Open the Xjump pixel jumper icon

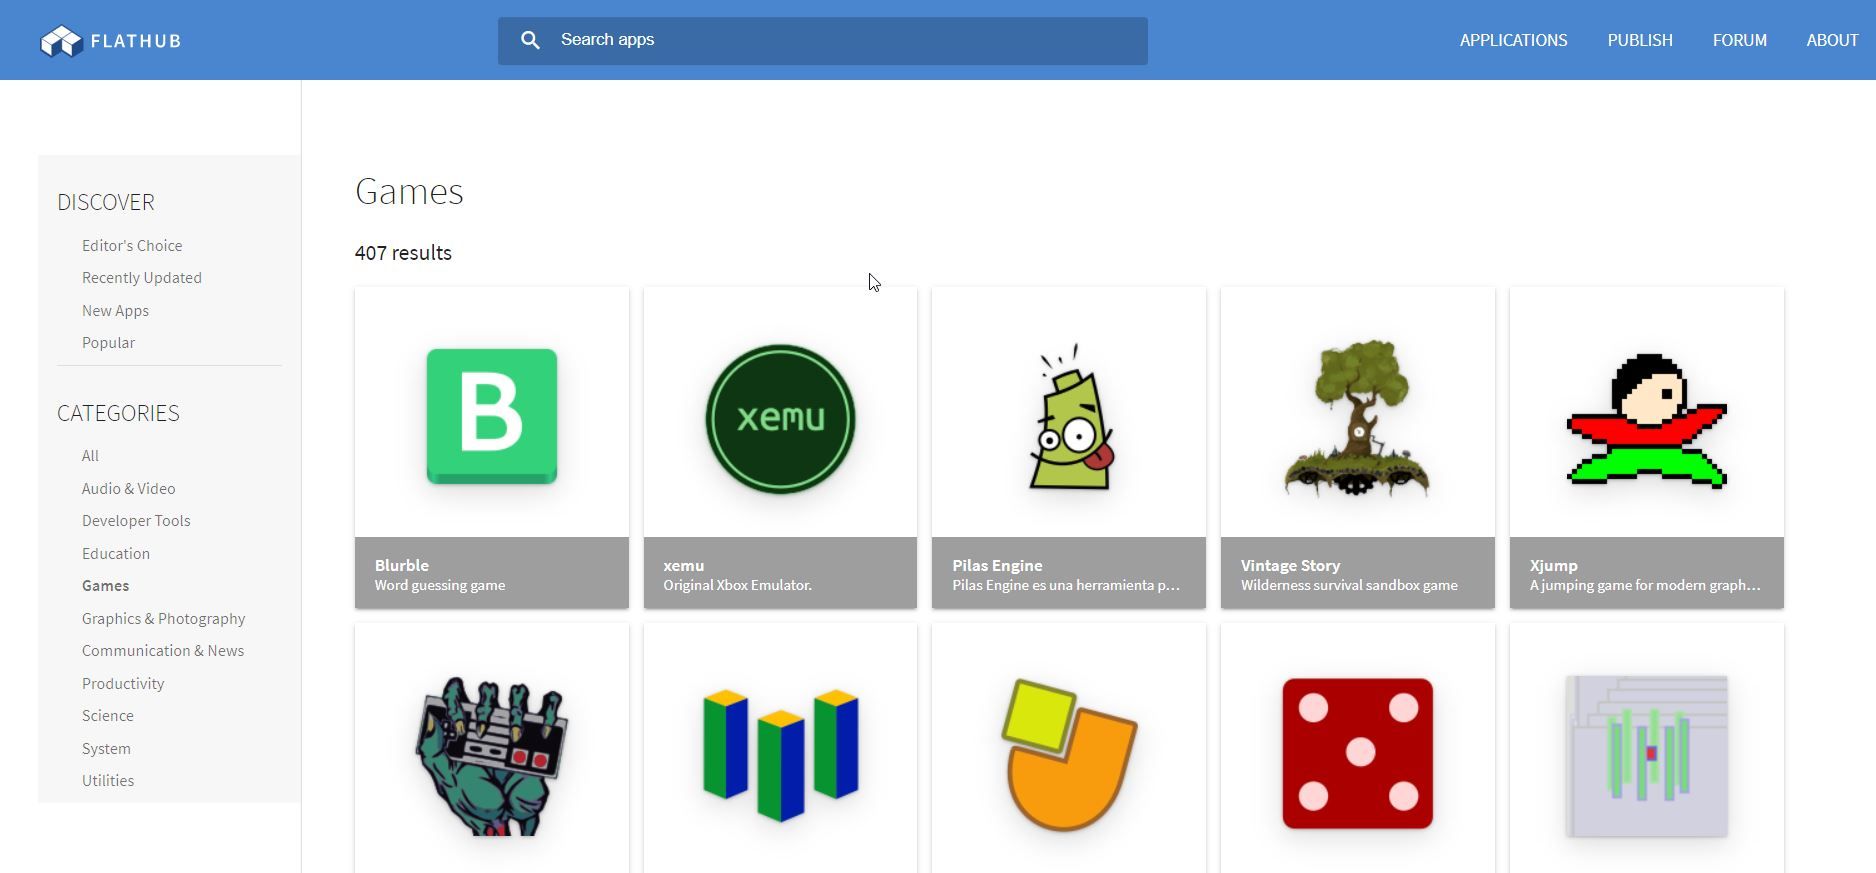(x=1646, y=421)
